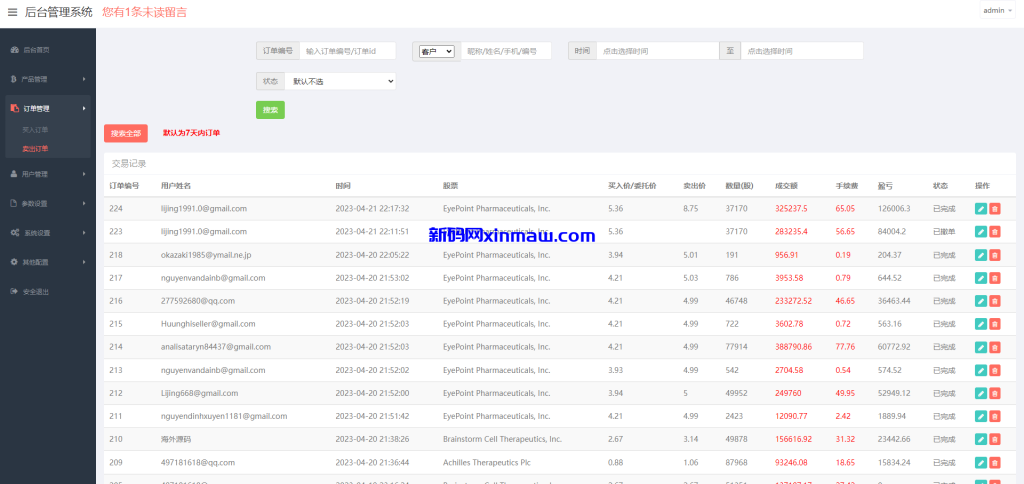Open the admin account dropdown
Viewport: 1024px width, 484px height.
tap(997, 10)
